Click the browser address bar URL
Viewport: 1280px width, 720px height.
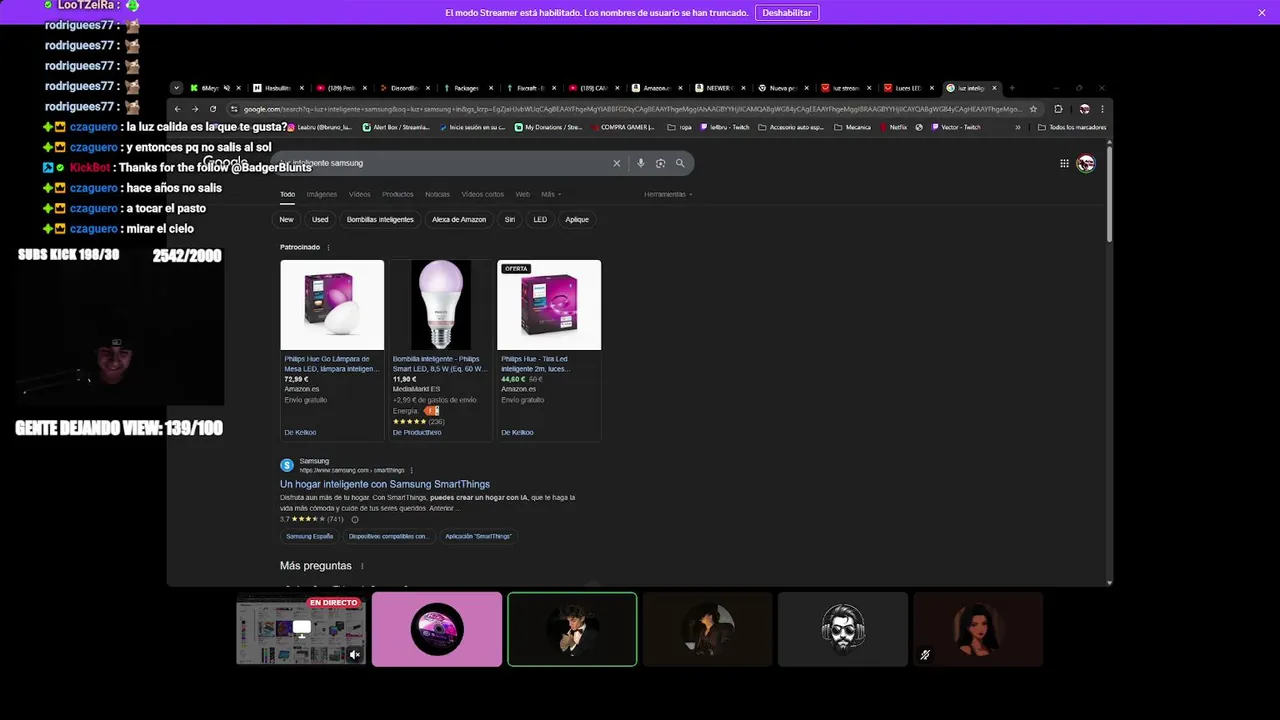632,109
